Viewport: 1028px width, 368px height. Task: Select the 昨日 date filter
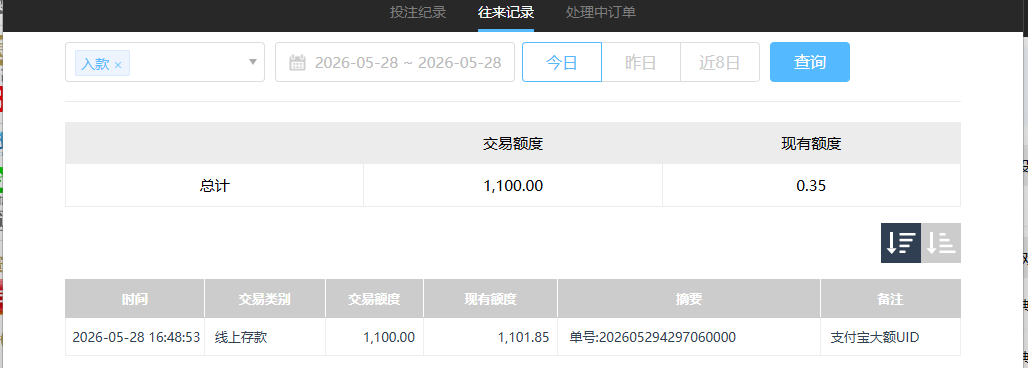click(x=641, y=62)
